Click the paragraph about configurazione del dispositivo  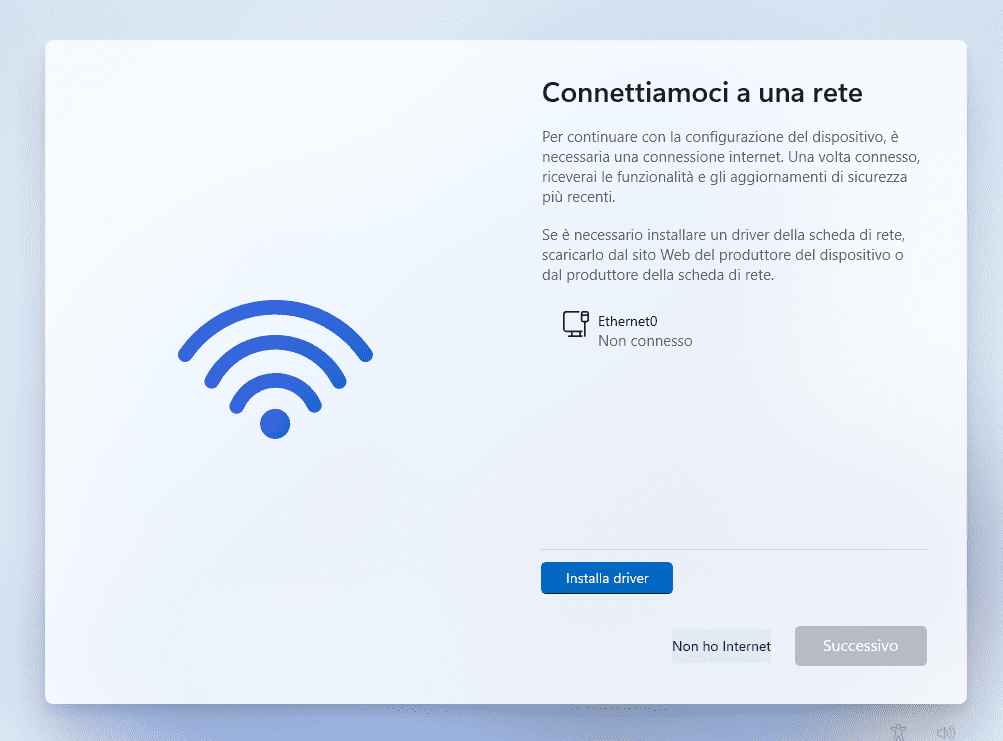(731, 166)
